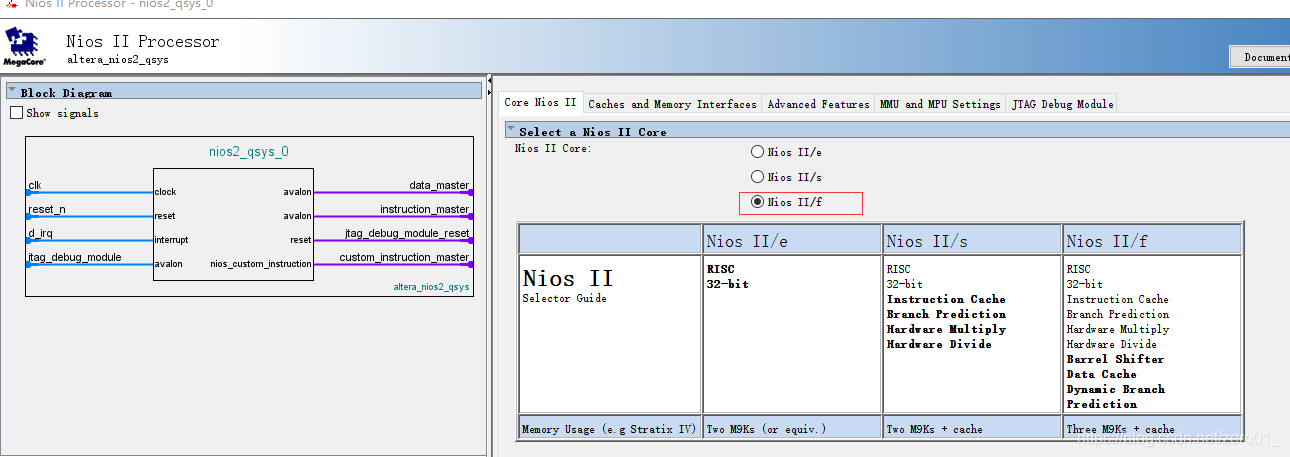Screen dimensions: 1290x457
Task: Click the Nios II Processor heading
Action: [142, 41]
